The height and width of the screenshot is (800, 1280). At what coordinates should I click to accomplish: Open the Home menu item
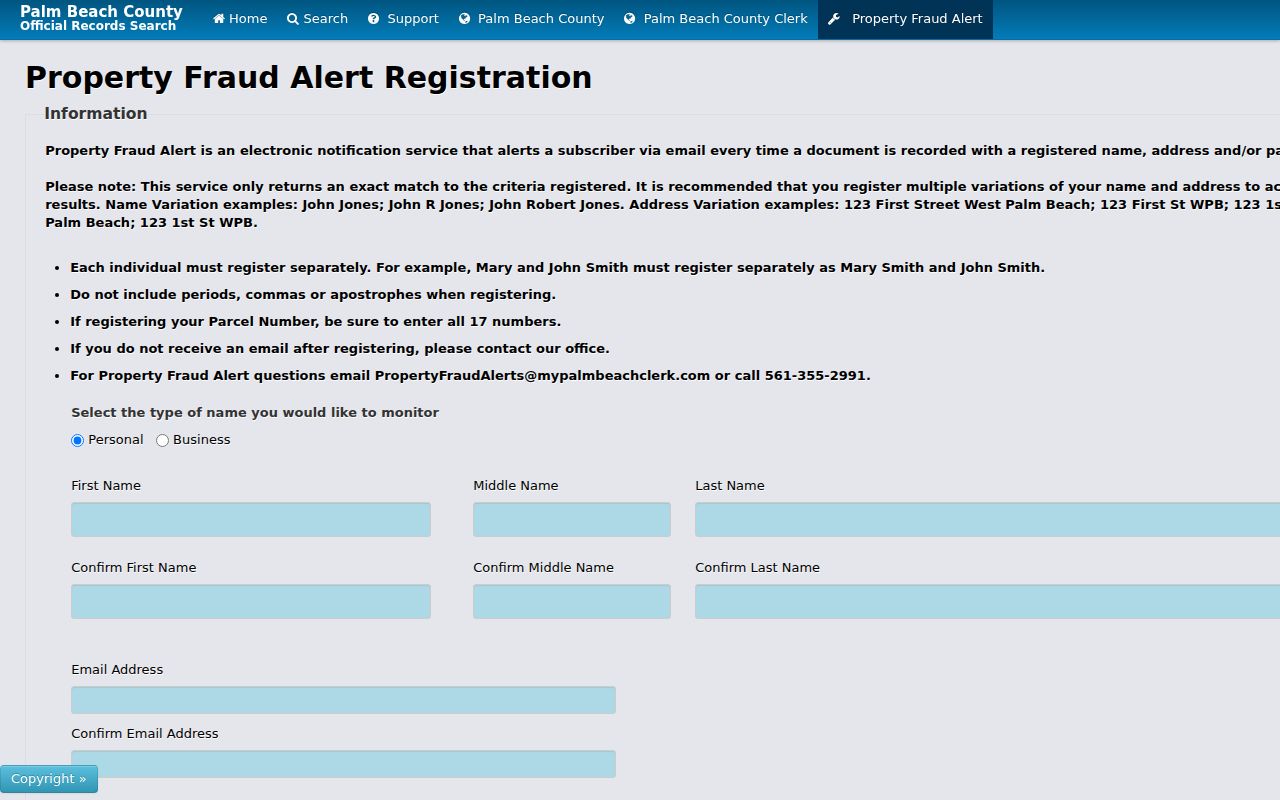click(x=240, y=19)
